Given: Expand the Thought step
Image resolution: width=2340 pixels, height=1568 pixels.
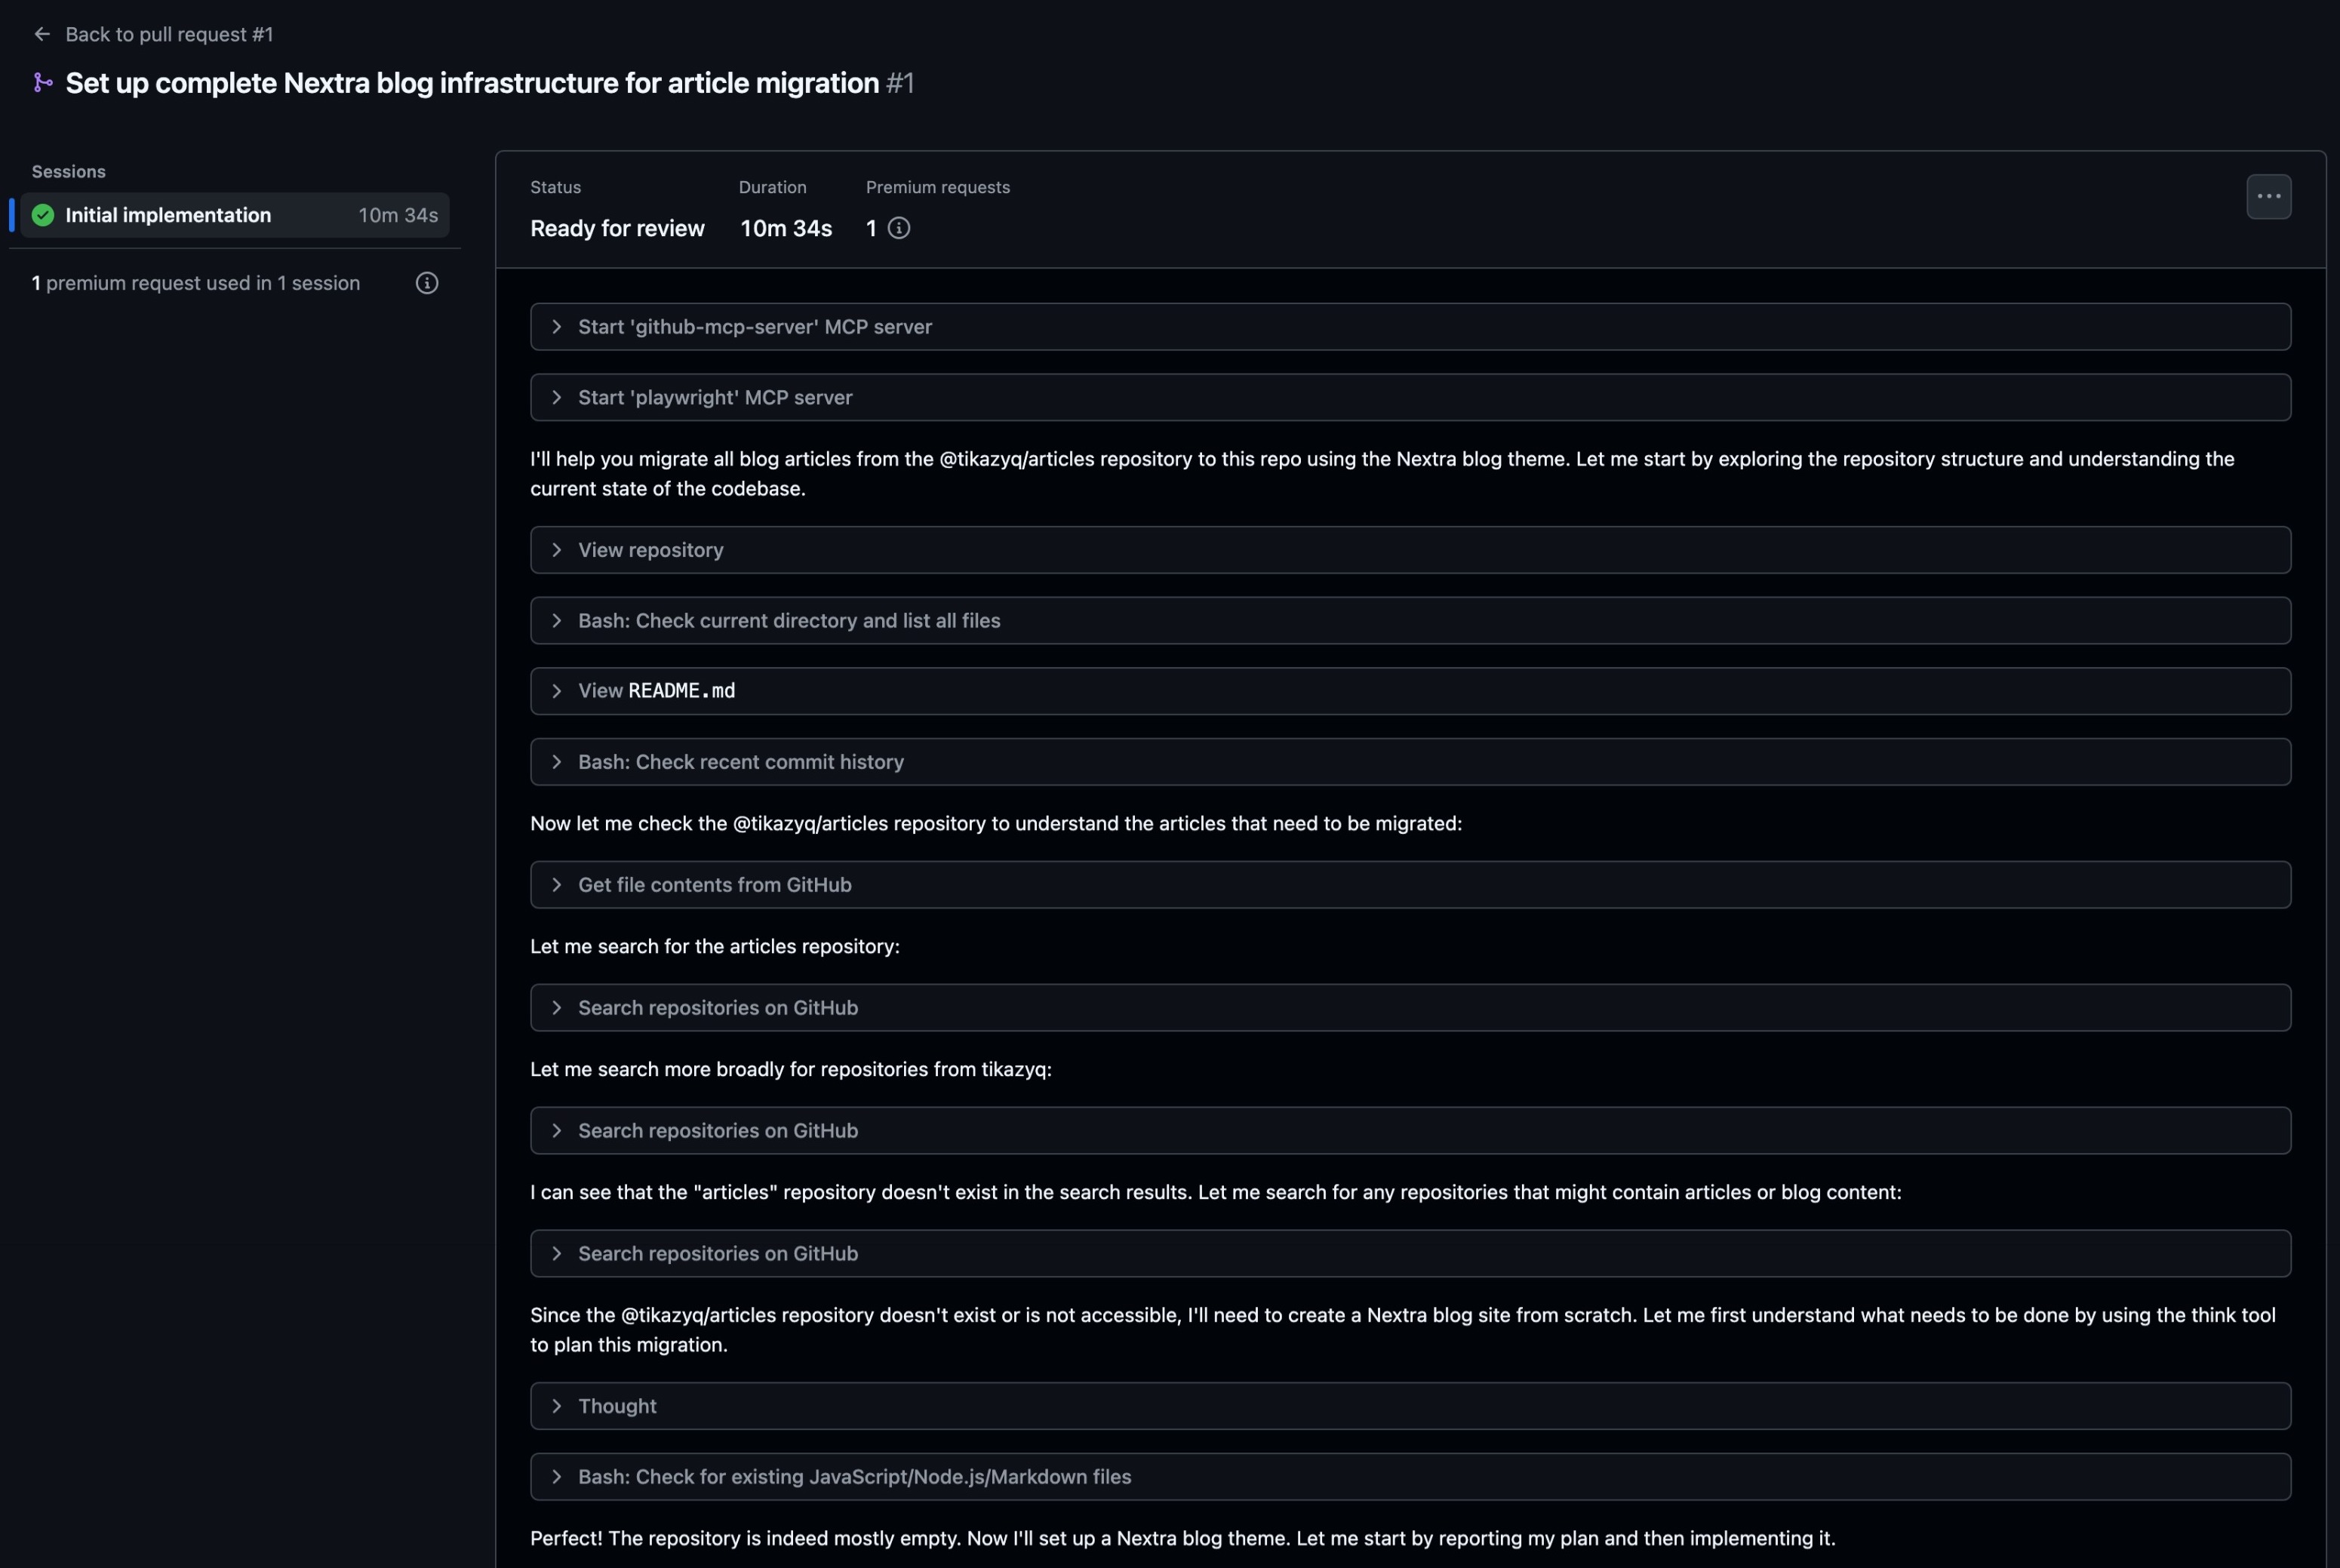Looking at the screenshot, I should [1410, 1406].
